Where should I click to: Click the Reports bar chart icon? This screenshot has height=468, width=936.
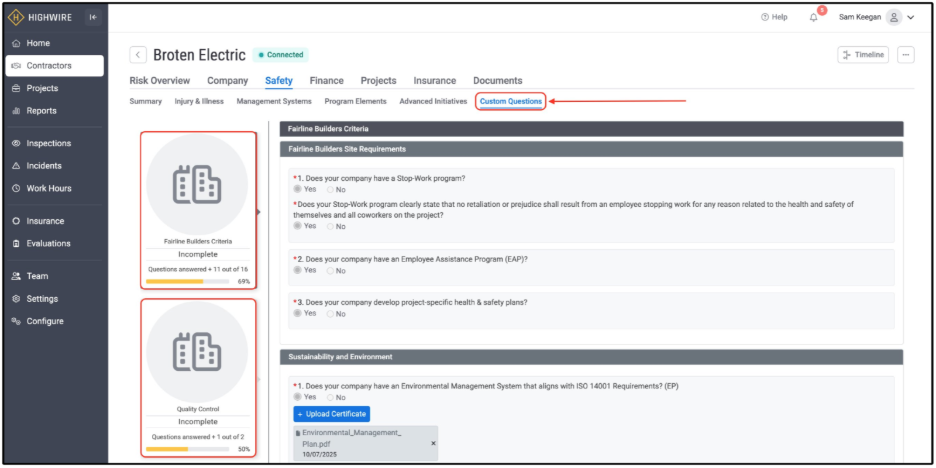(x=16, y=111)
